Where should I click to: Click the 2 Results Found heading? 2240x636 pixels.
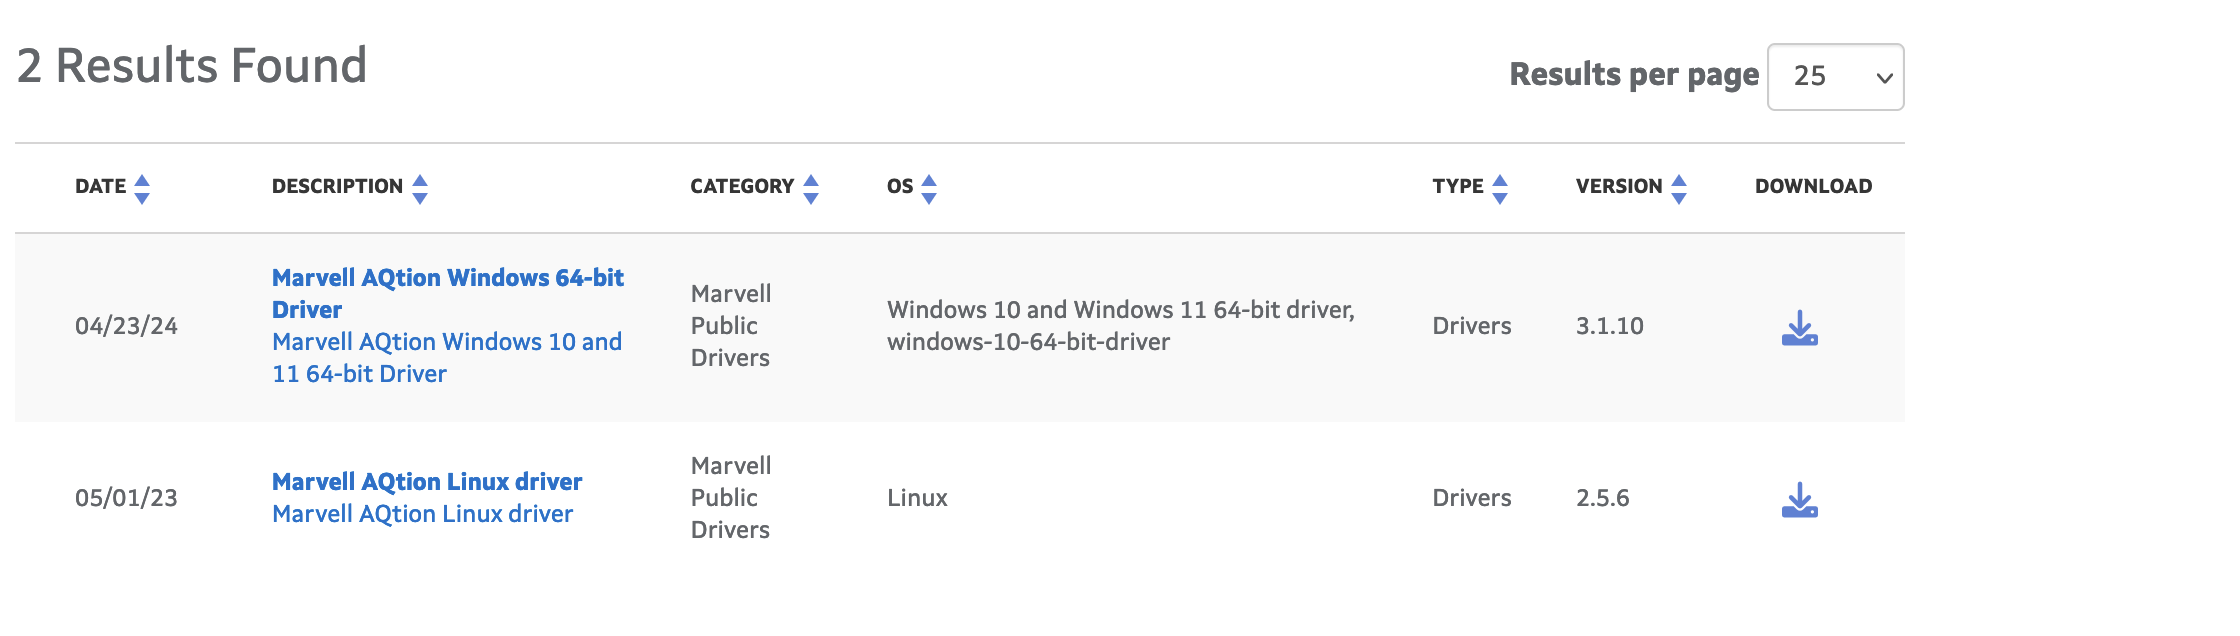coord(192,66)
